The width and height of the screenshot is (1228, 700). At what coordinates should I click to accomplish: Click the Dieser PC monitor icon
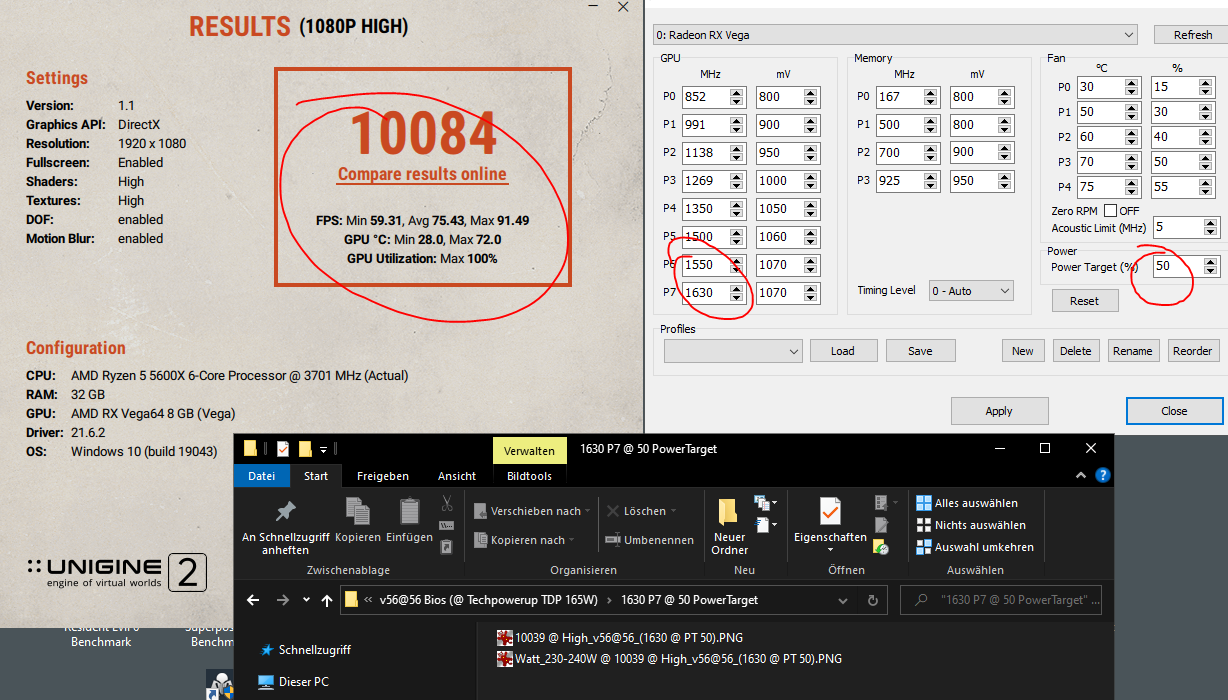tap(266, 682)
